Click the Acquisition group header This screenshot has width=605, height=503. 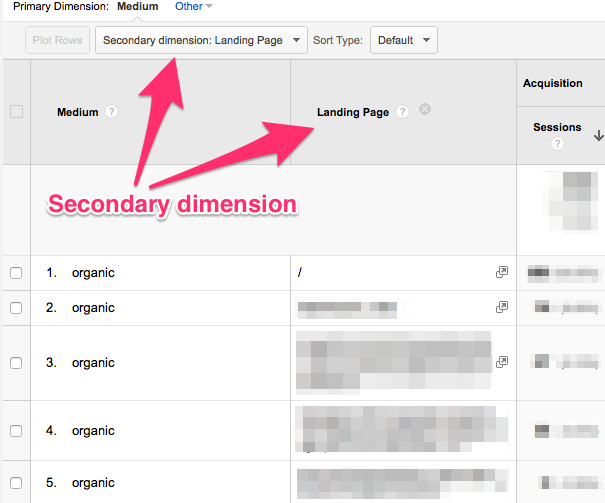[x=553, y=83]
